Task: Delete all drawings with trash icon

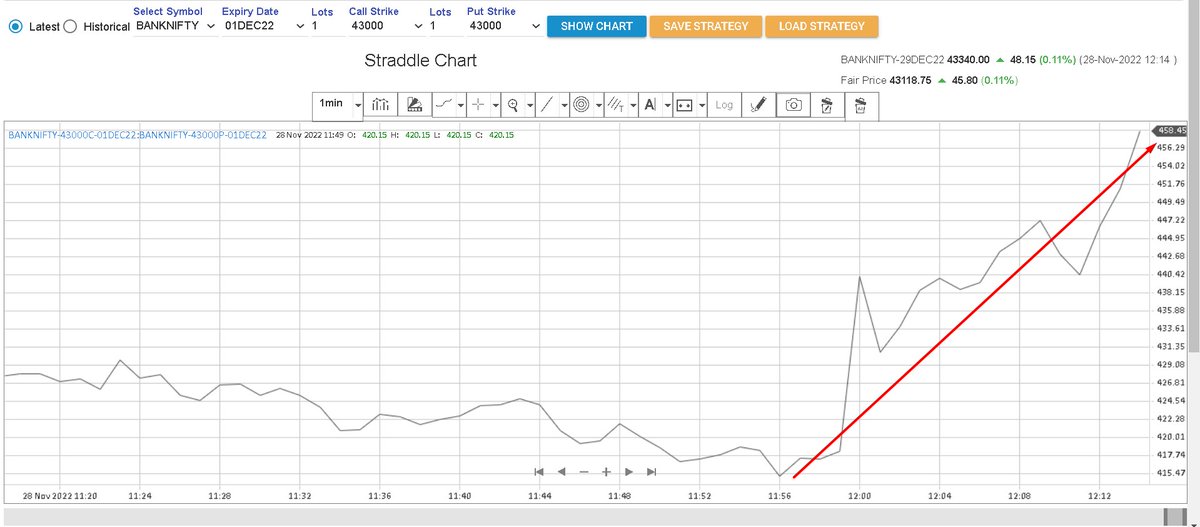Action: [x=860, y=104]
